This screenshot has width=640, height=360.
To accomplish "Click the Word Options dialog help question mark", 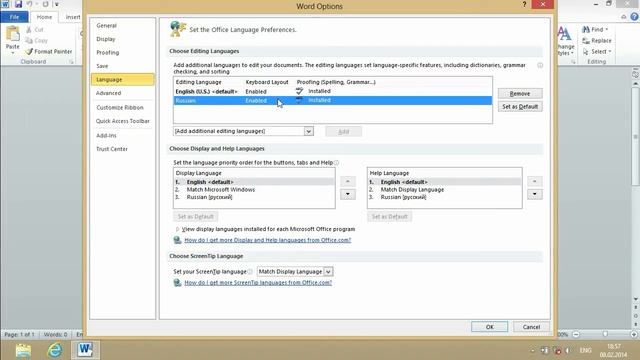I will coord(524,4).
